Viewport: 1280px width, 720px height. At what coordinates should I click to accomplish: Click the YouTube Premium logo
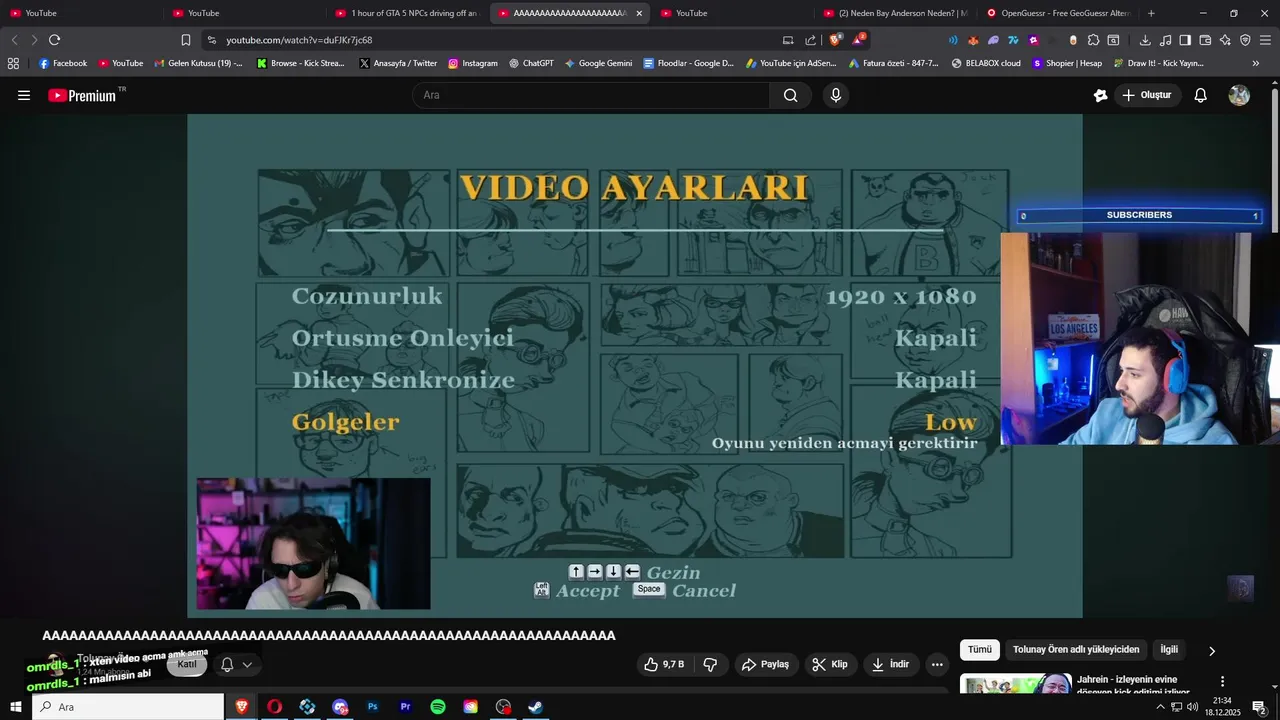(84, 95)
